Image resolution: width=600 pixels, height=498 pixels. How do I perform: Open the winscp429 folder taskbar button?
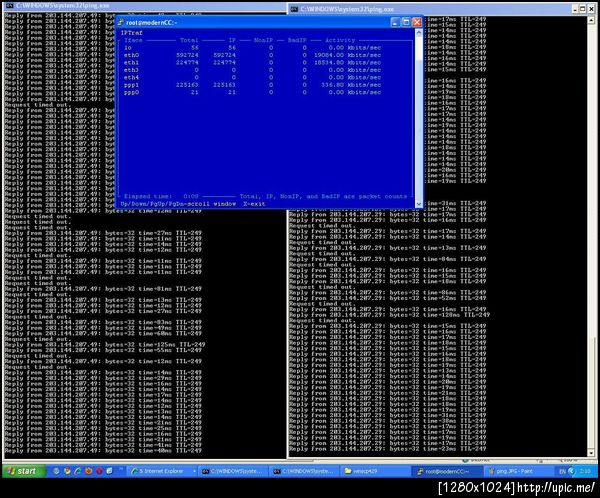(x=375, y=471)
